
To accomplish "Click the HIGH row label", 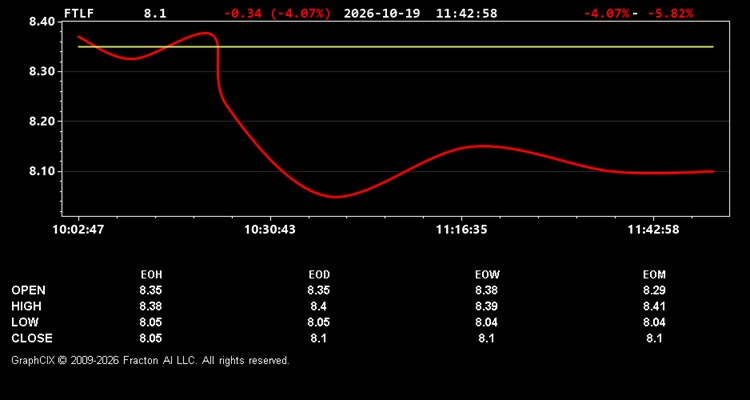I will pyautogui.click(x=26, y=306).
